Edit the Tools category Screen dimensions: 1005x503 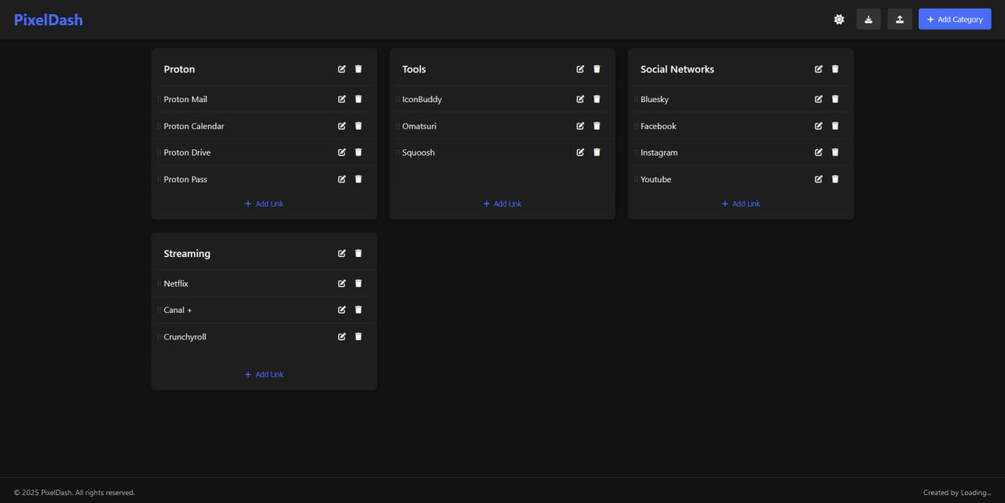pos(580,69)
